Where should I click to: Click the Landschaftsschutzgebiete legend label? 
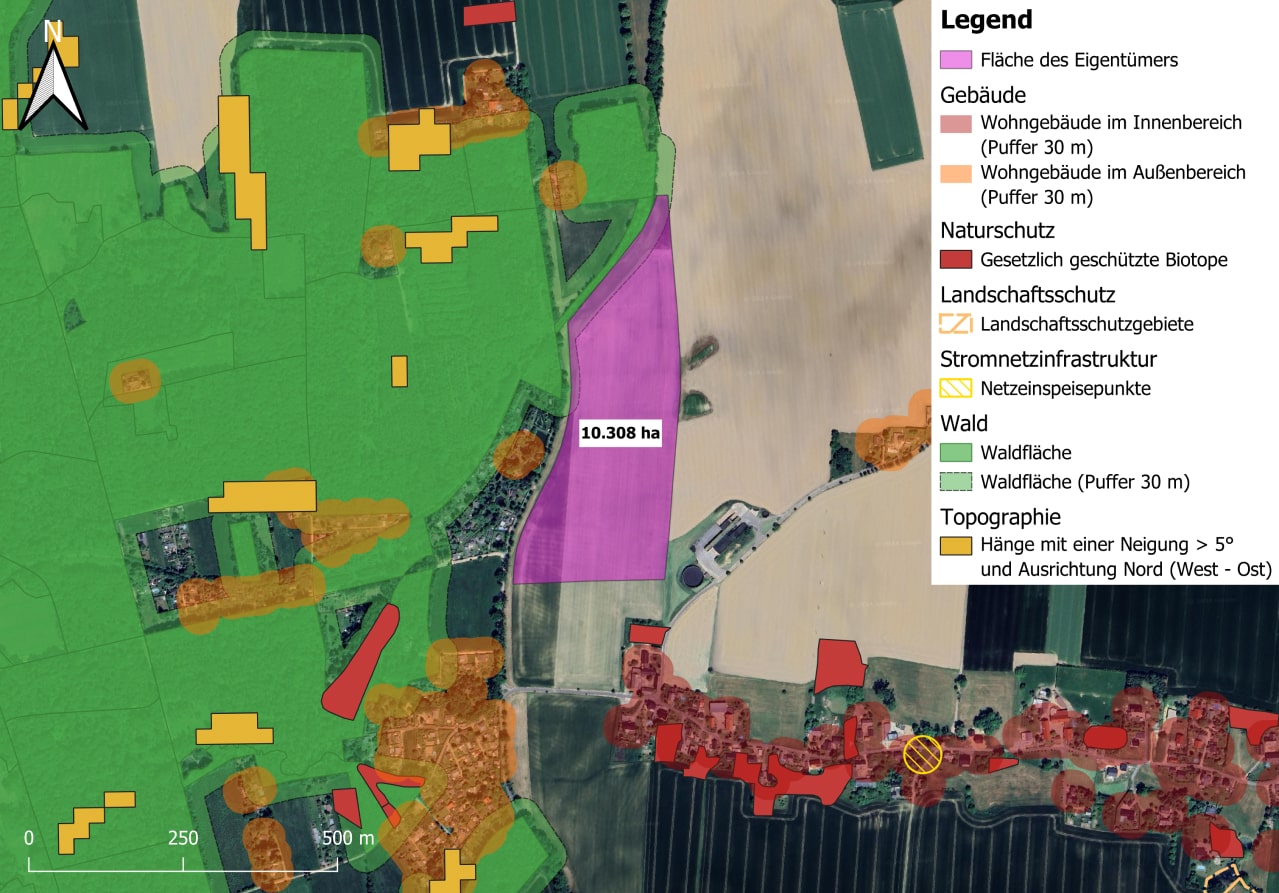point(1087,324)
